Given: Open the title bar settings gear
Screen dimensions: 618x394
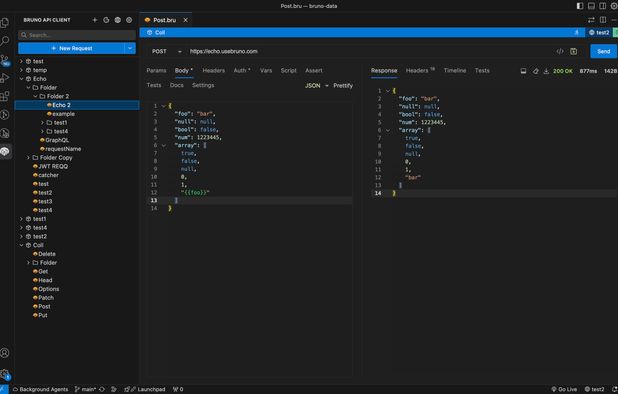Looking at the screenshot, I should pyautogui.click(x=614, y=6).
